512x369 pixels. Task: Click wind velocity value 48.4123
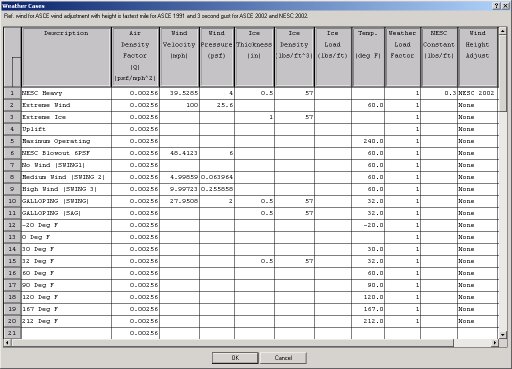click(x=179, y=153)
